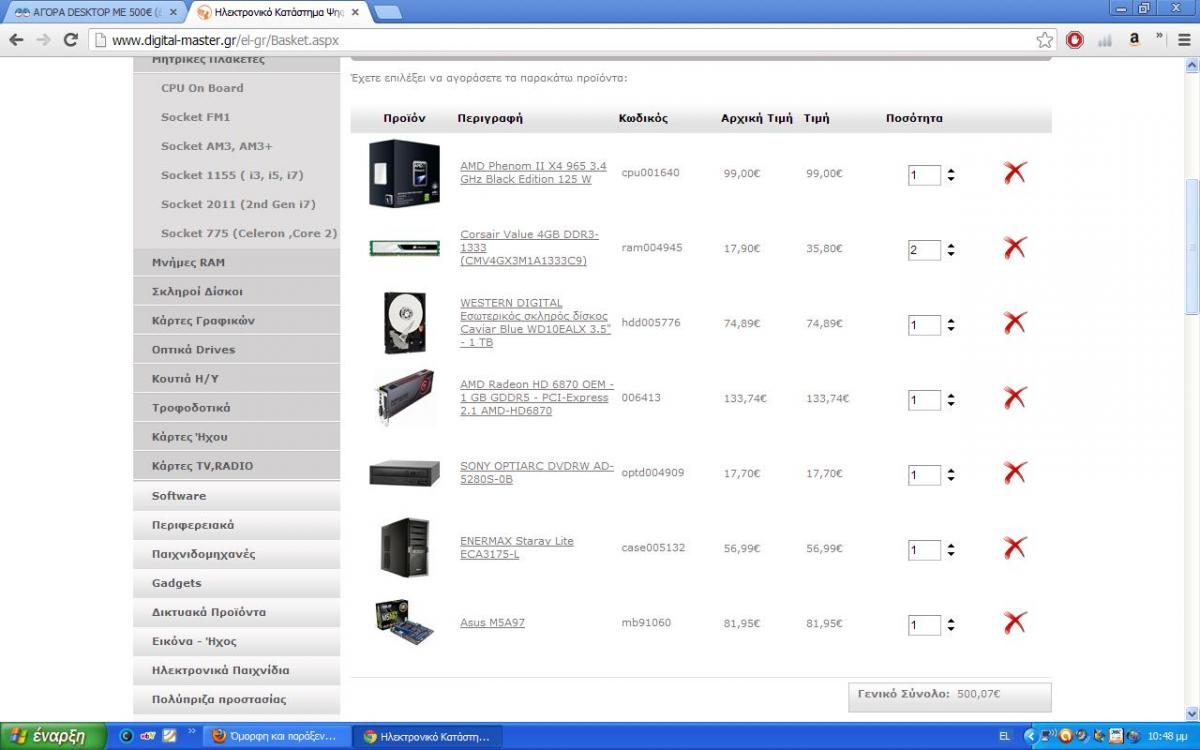Open ENERMAX Staray Lite ECA3175-L link
This screenshot has height=750, width=1200.
click(x=517, y=548)
